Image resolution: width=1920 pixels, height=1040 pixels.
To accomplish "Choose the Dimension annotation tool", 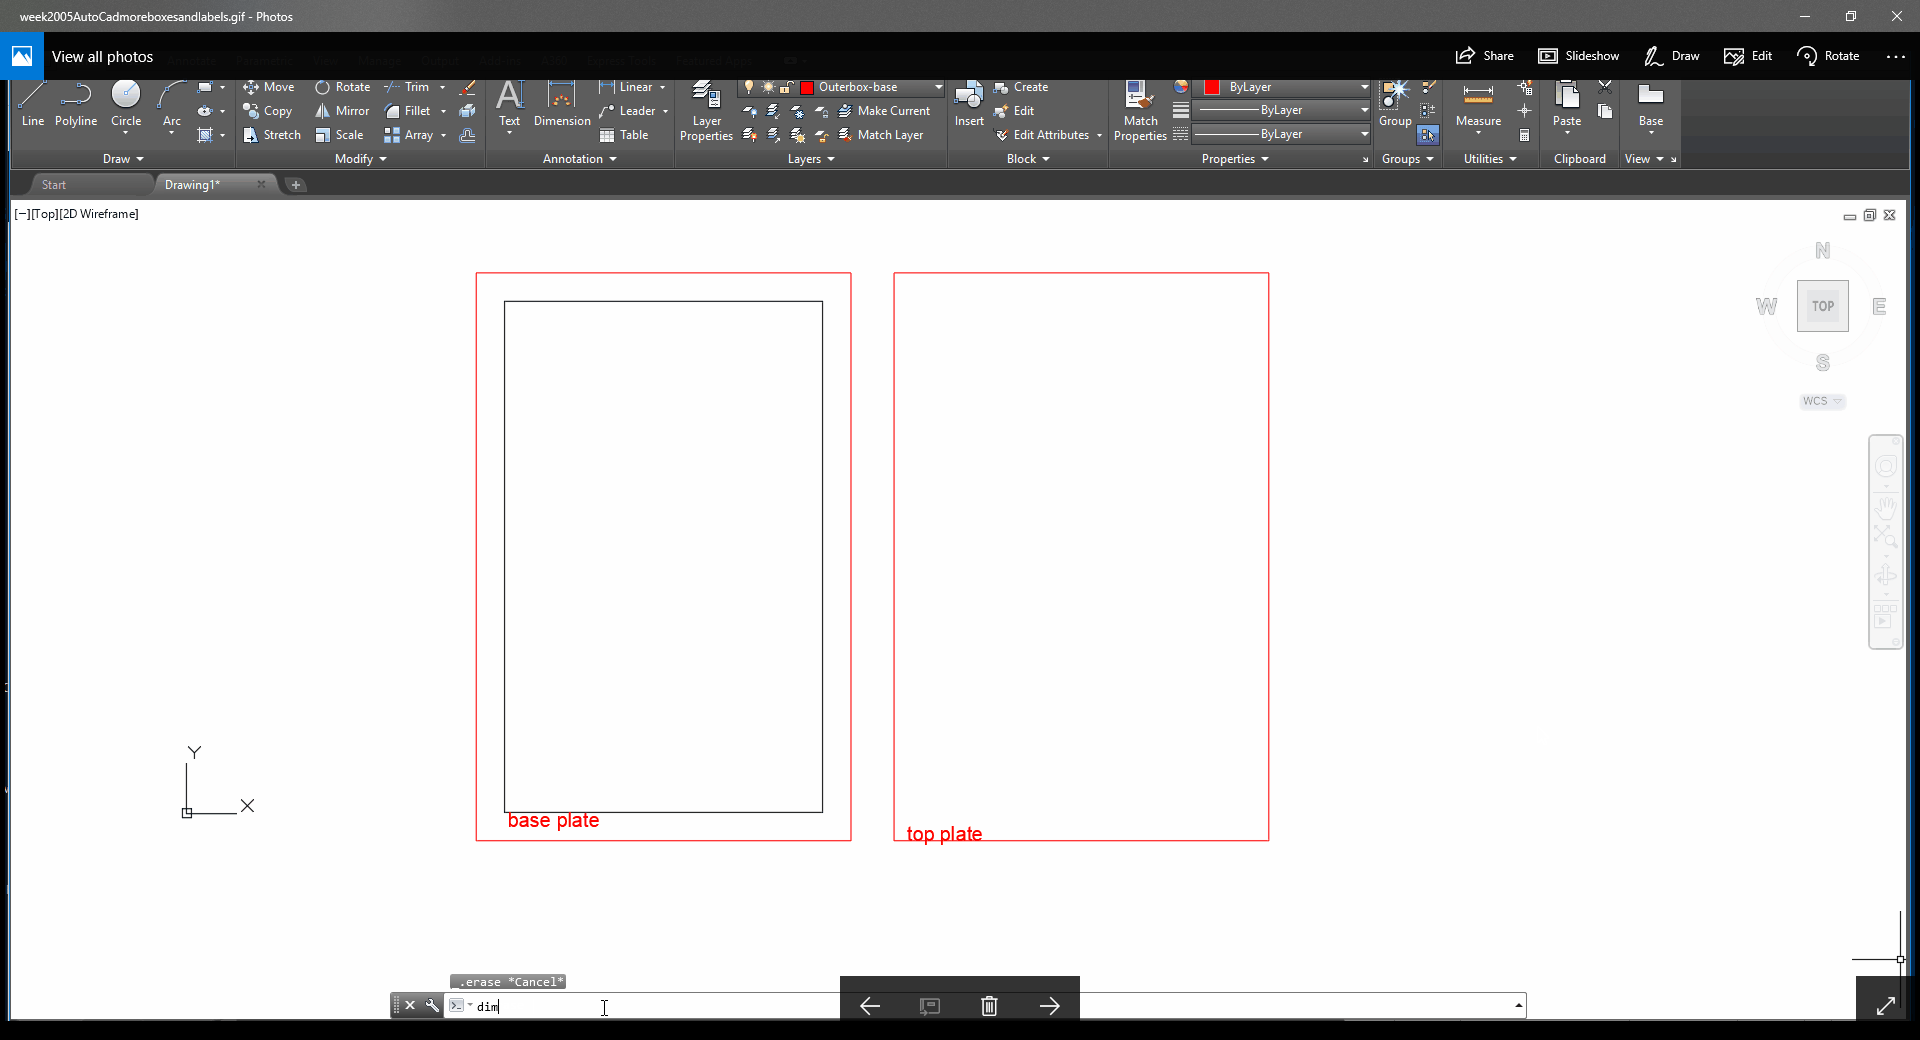I will (562, 105).
